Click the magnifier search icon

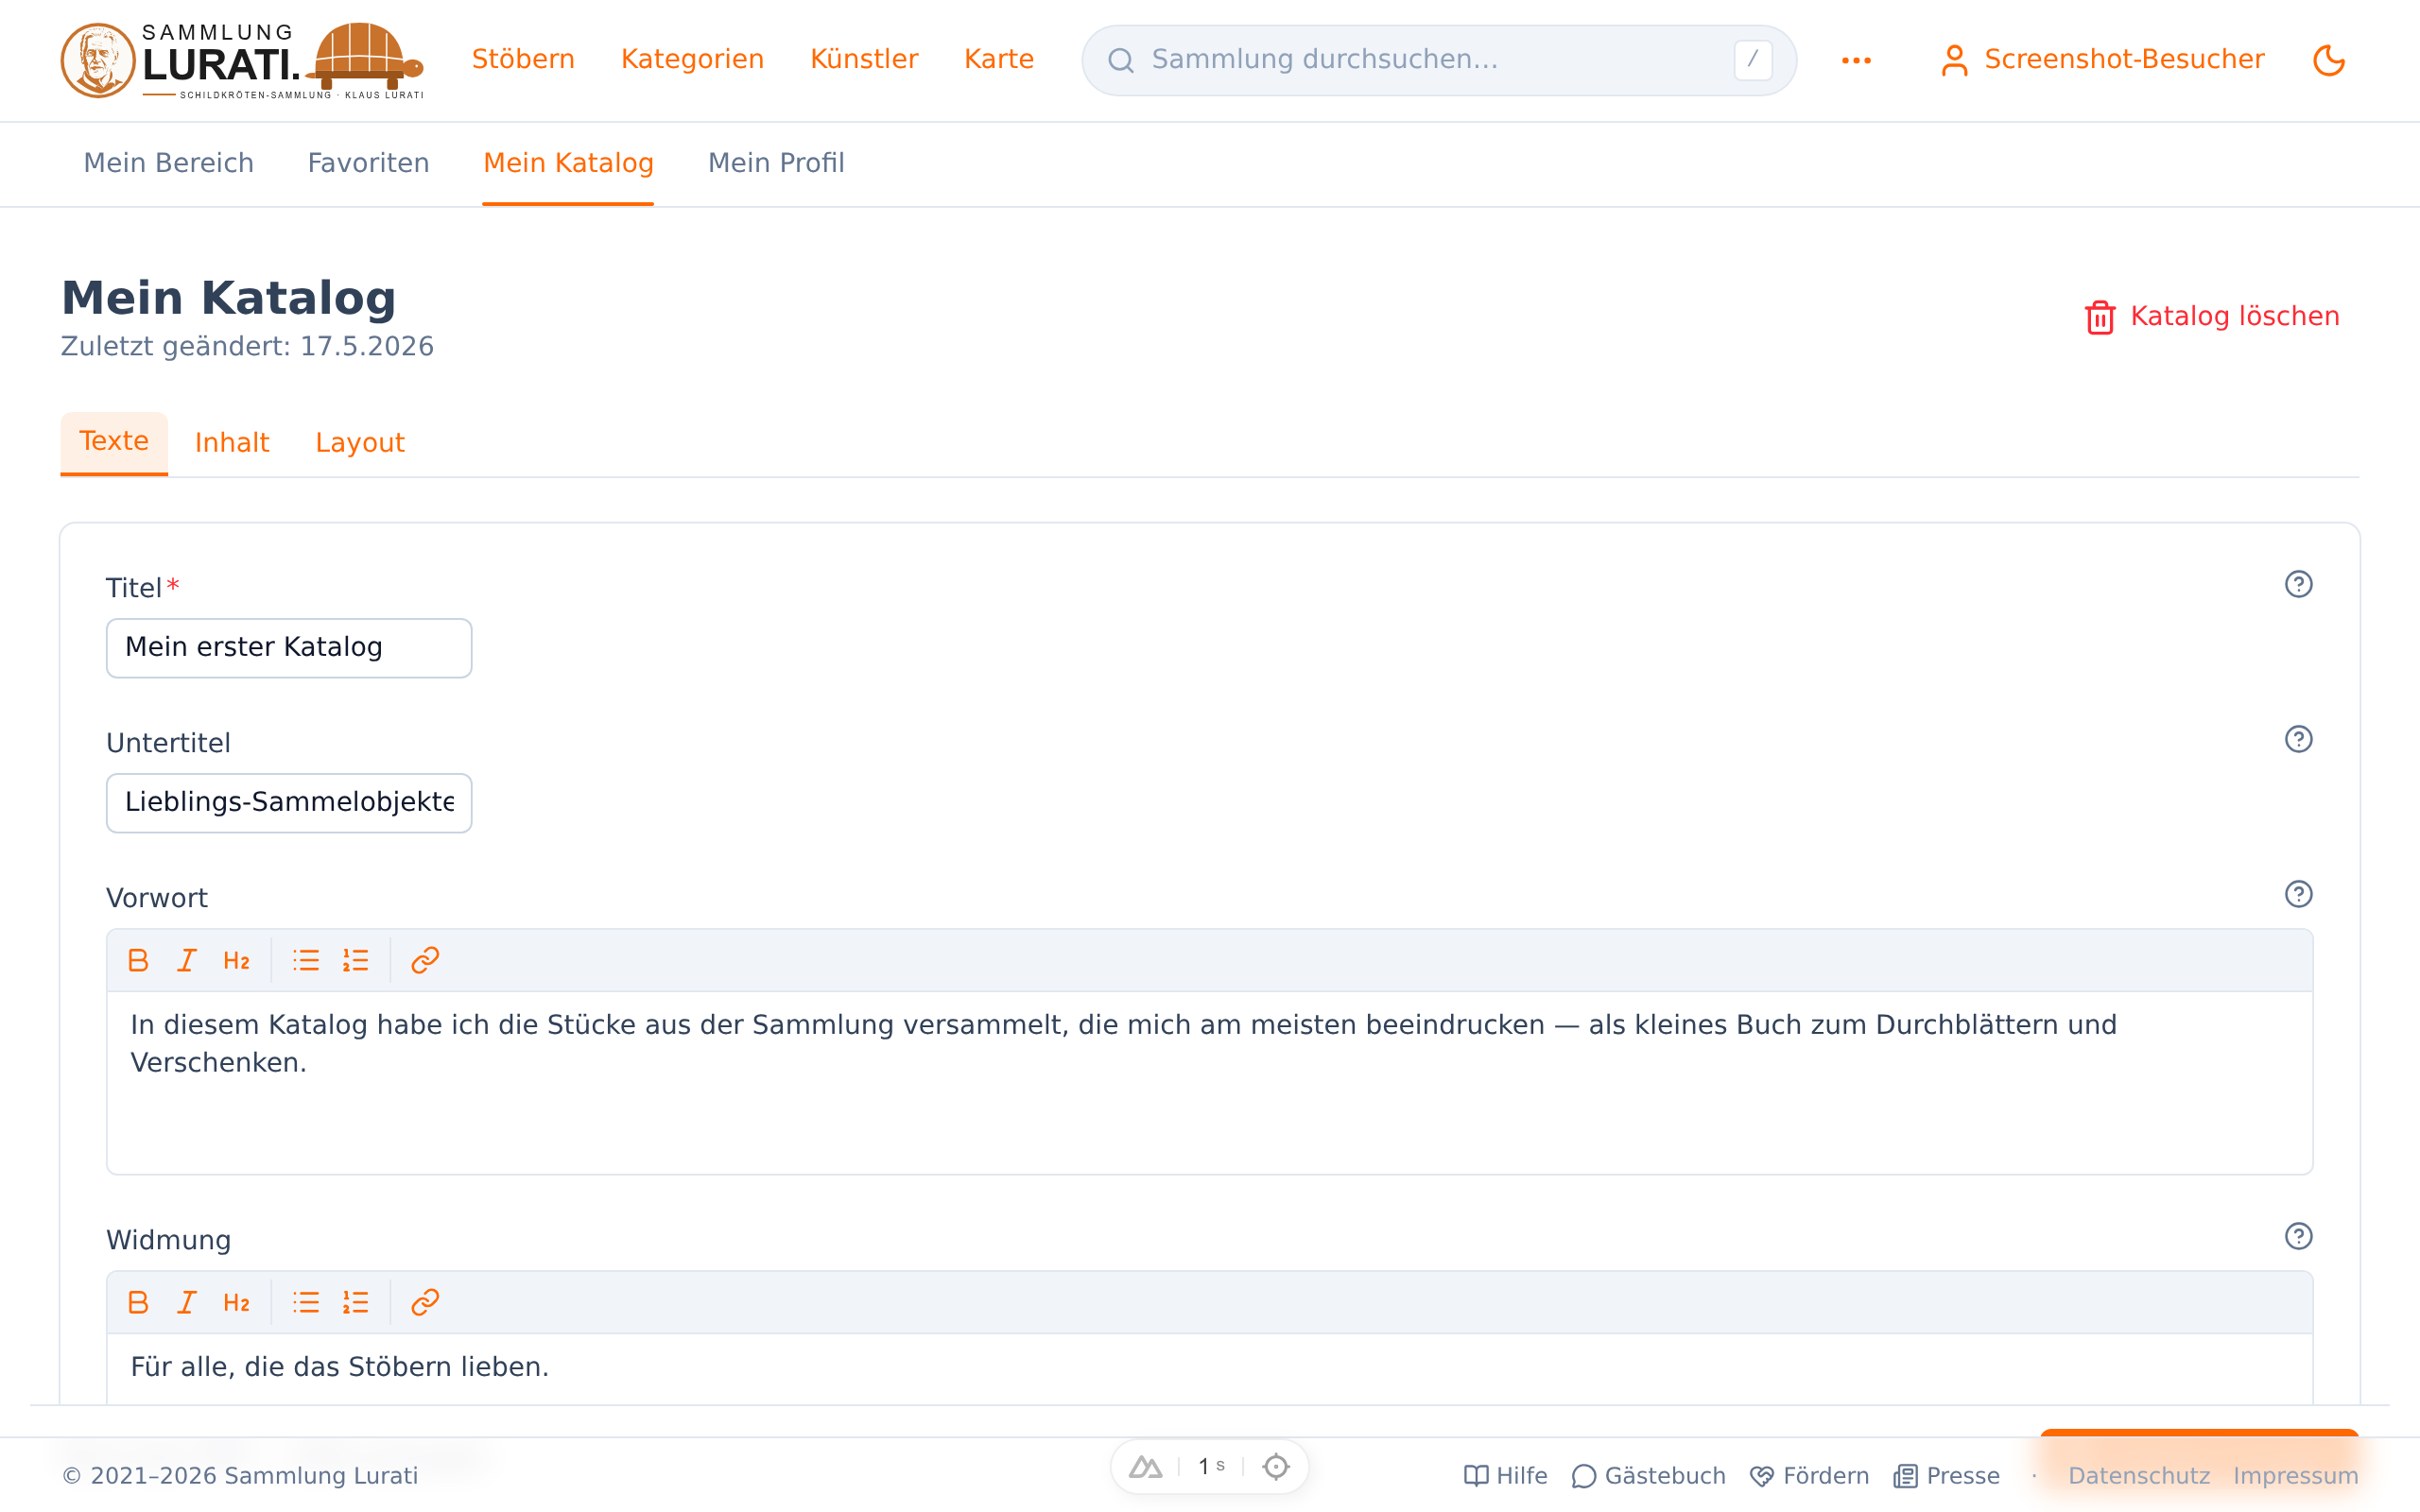pos(1121,61)
